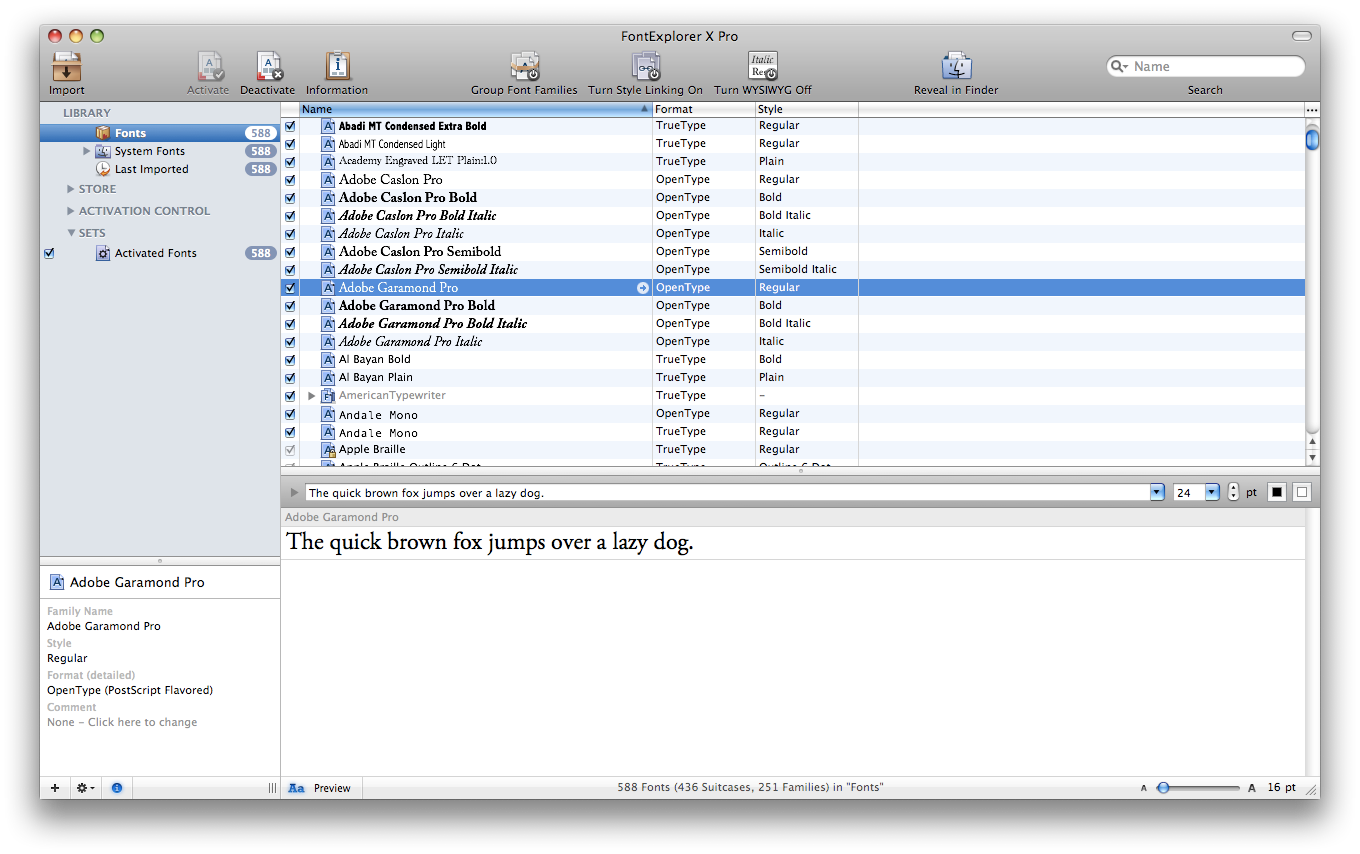
Task: Click Turn WYSIWYG Off icon
Action: coord(763,67)
